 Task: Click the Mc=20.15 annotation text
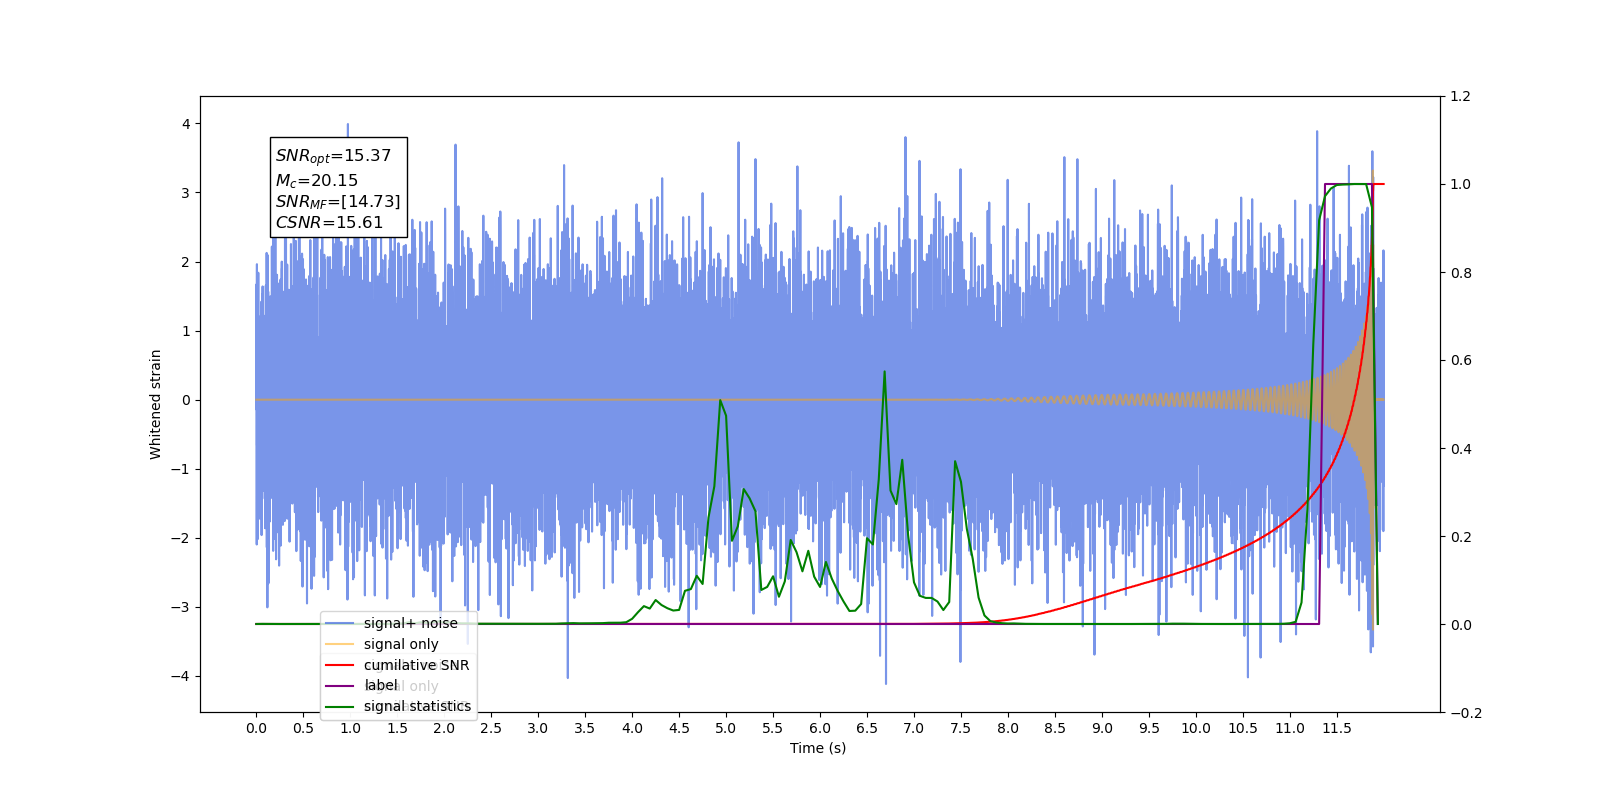[317, 180]
